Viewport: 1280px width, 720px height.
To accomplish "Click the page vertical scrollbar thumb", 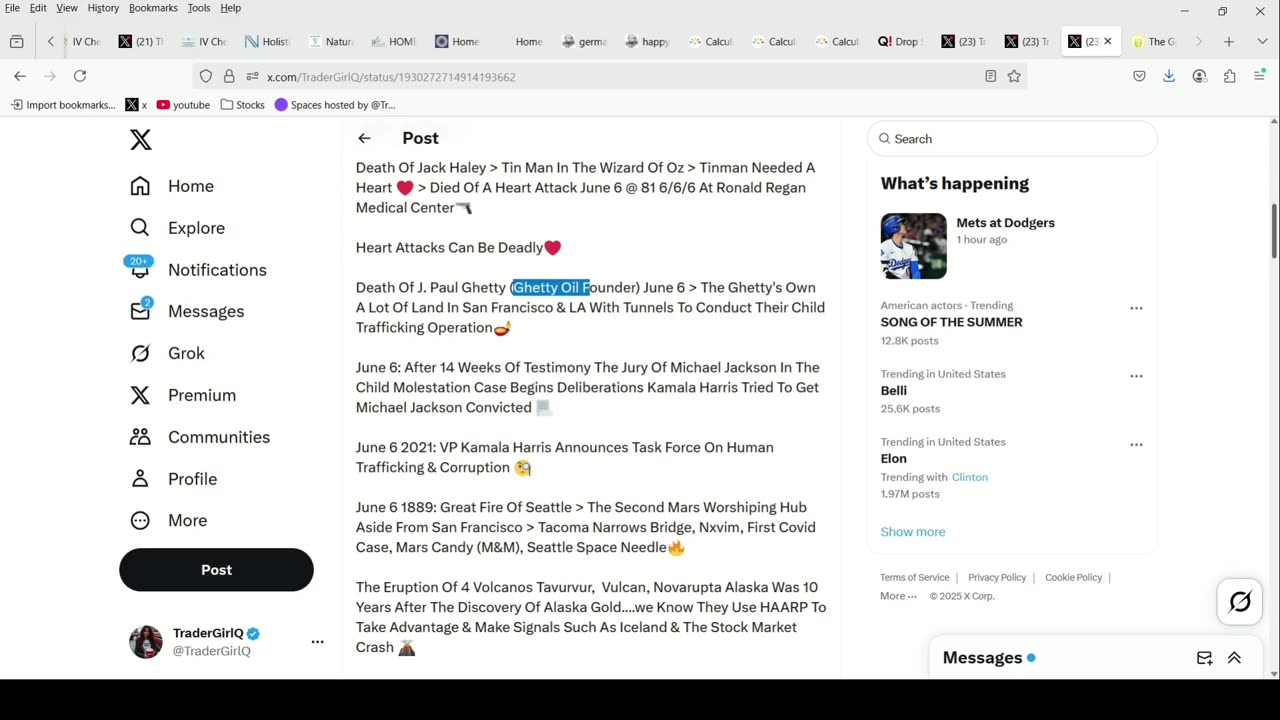I will [1273, 231].
